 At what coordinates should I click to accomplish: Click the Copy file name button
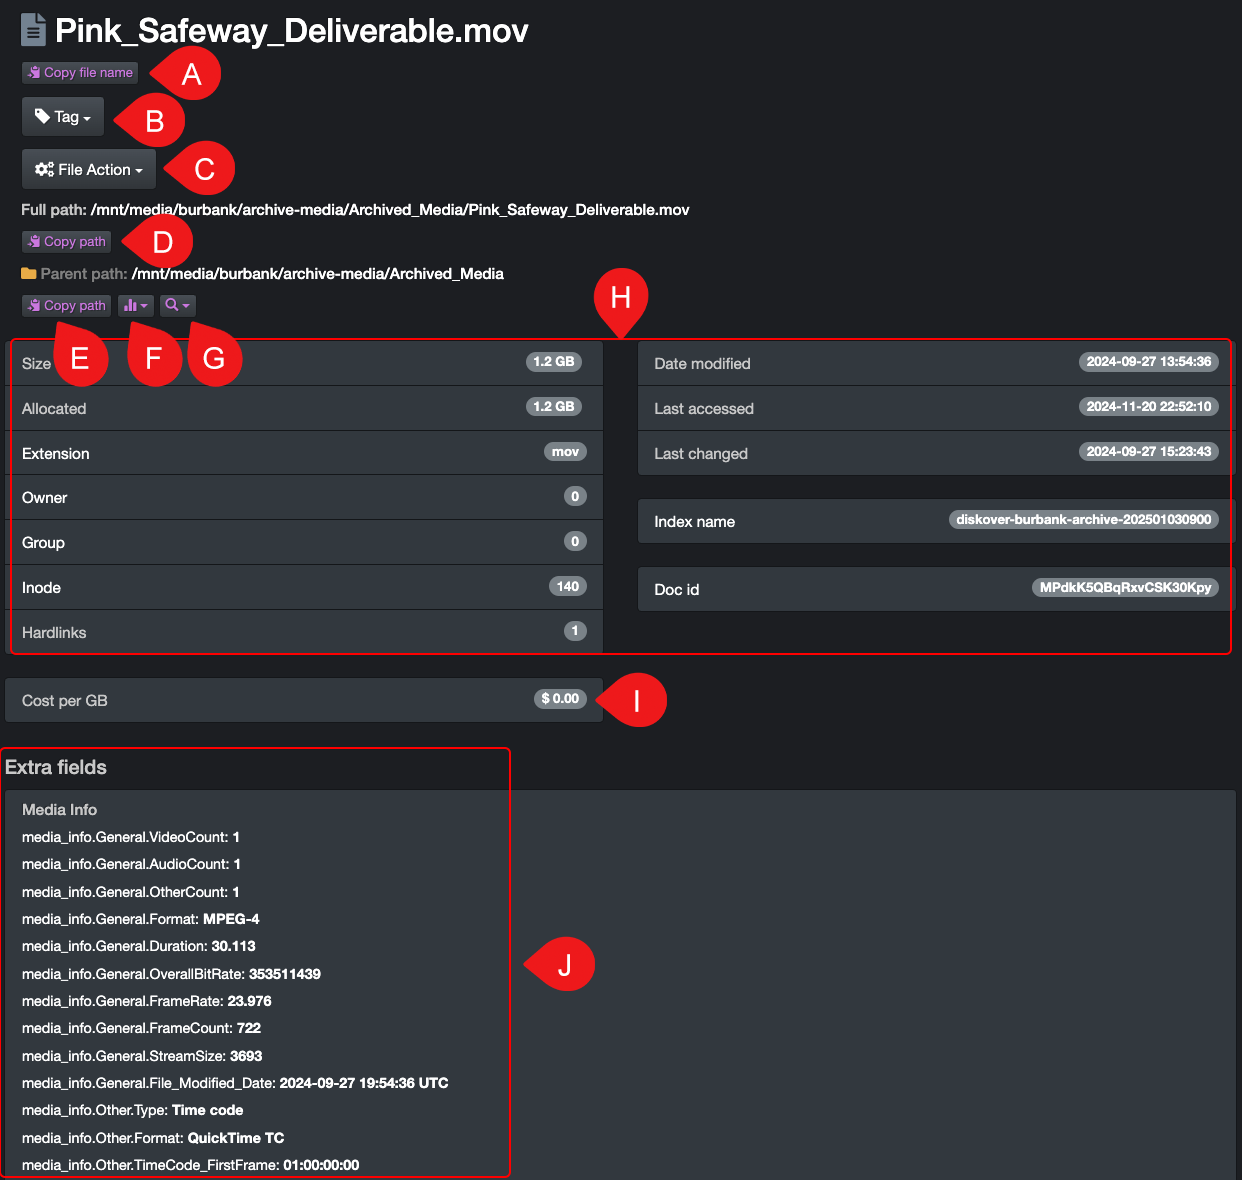(x=80, y=73)
